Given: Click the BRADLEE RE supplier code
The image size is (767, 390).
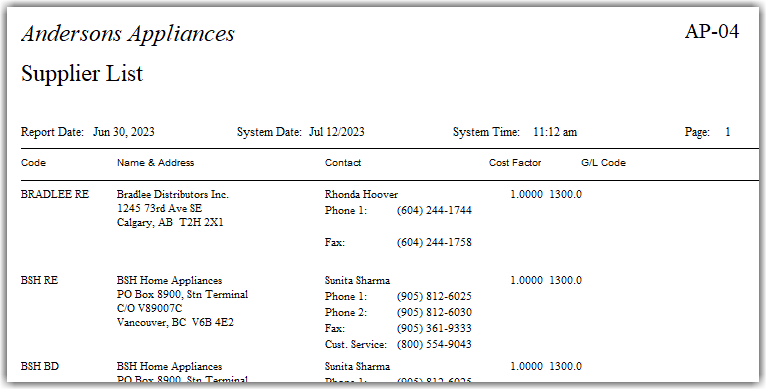Looking at the screenshot, I should click(55, 194).
